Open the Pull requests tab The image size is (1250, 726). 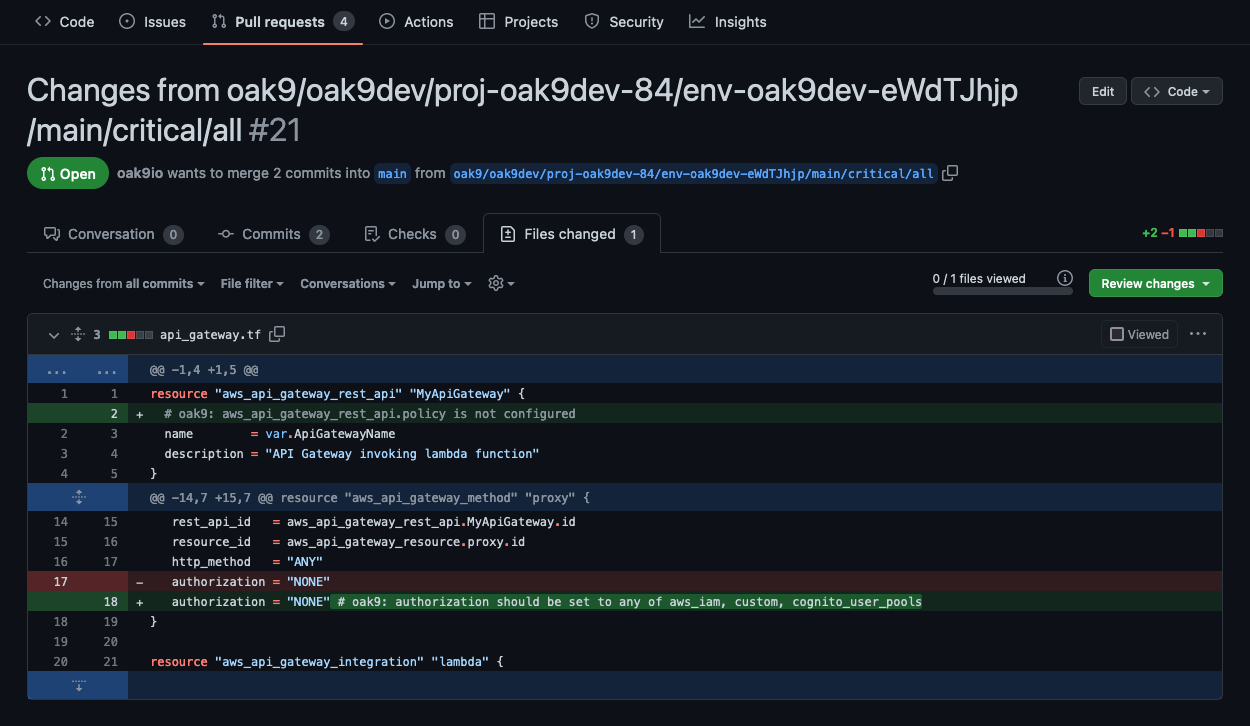point(283,22)
